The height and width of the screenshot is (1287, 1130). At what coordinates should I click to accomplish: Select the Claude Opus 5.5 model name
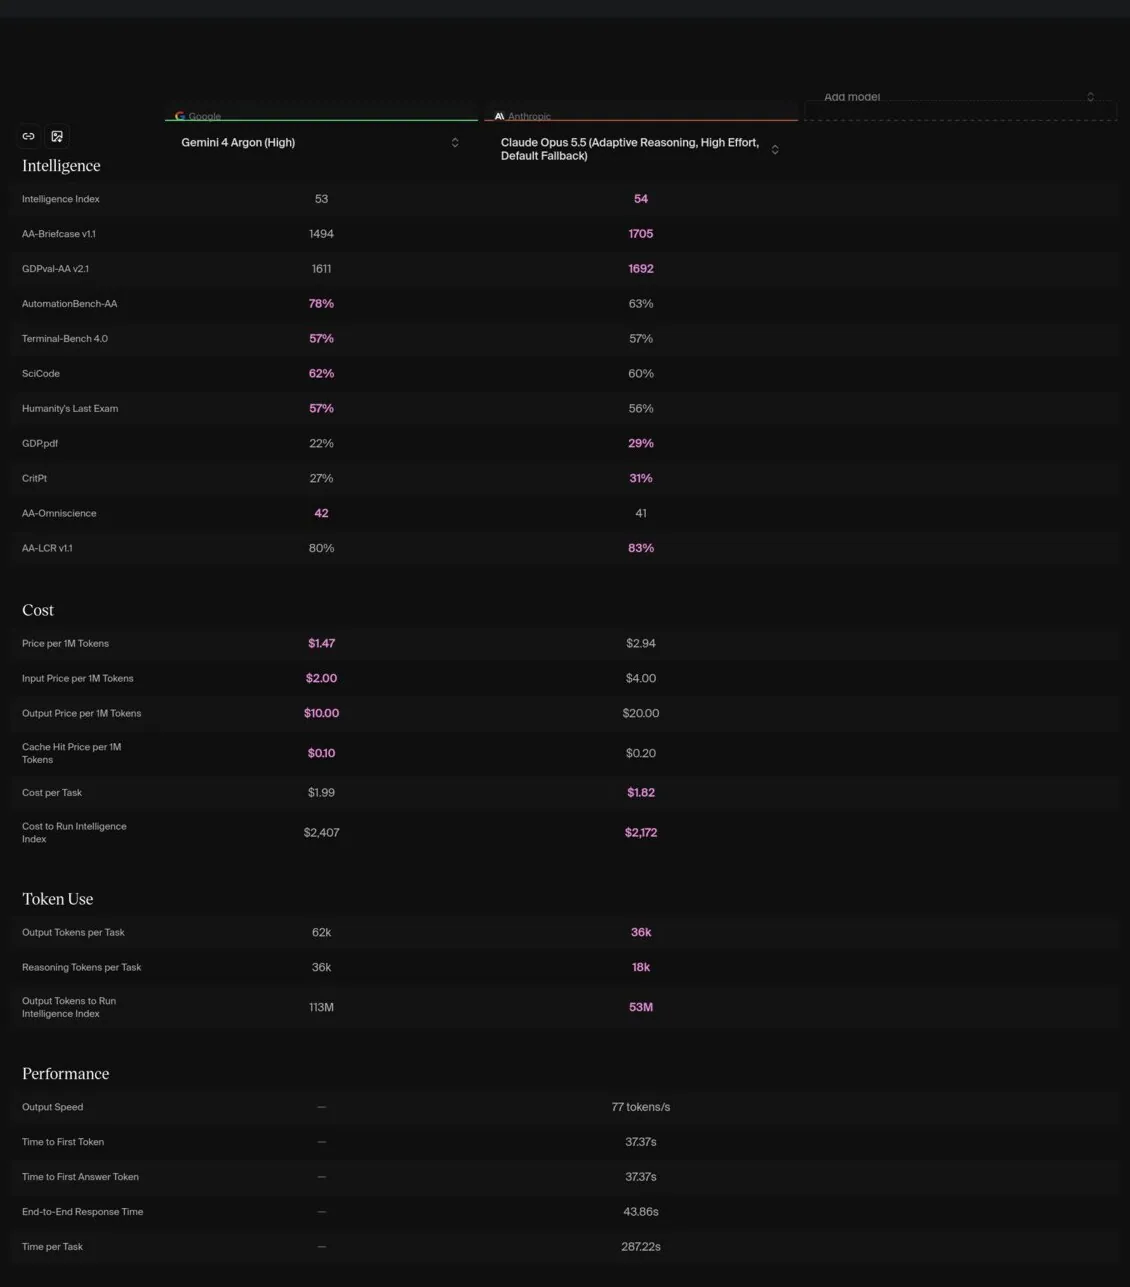pyautogui.click(x=630, y=149)
